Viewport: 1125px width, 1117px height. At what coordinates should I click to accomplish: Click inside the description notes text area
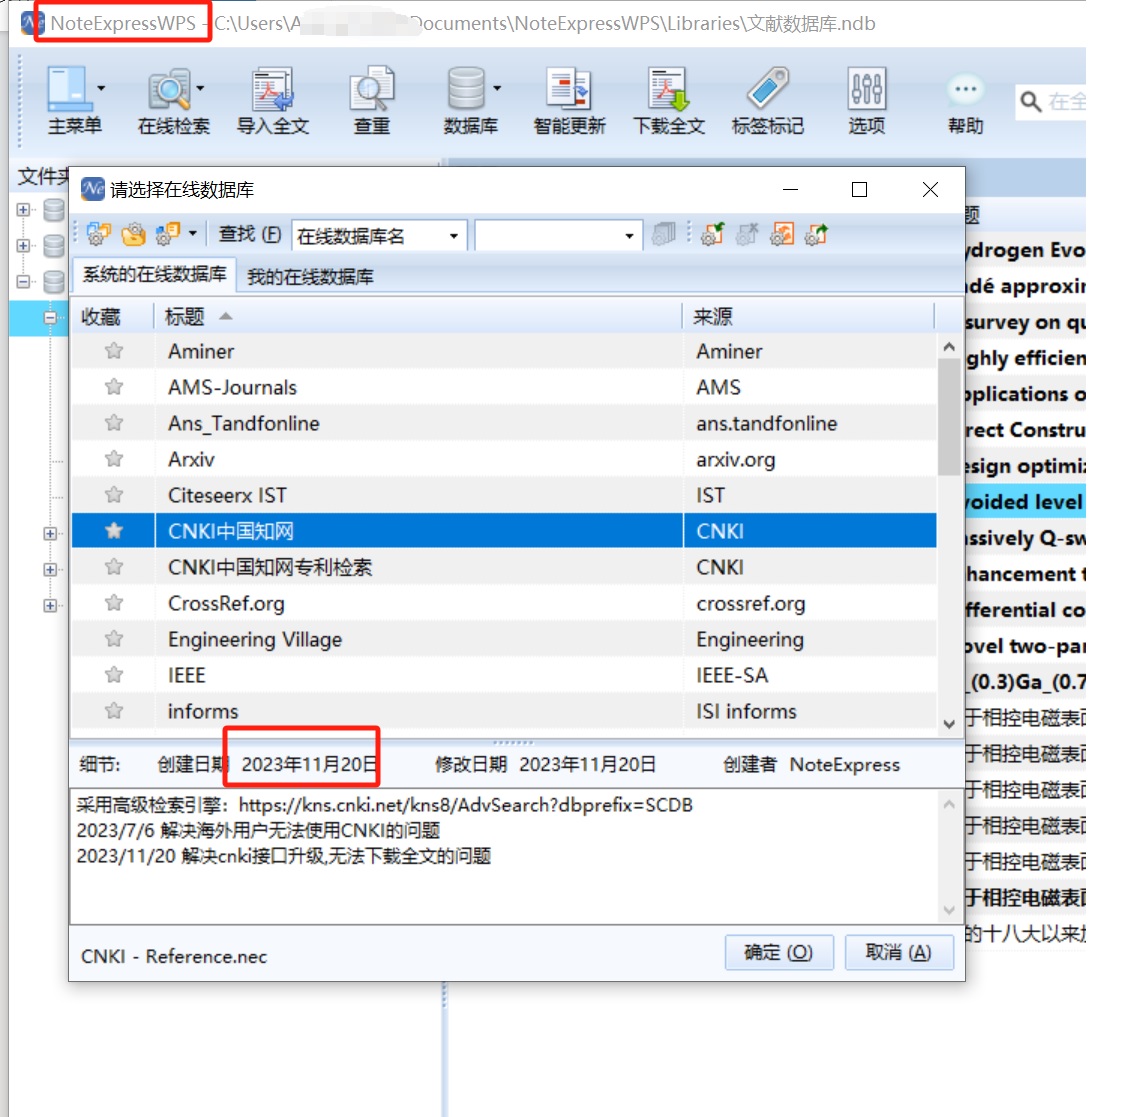[505, 856]
